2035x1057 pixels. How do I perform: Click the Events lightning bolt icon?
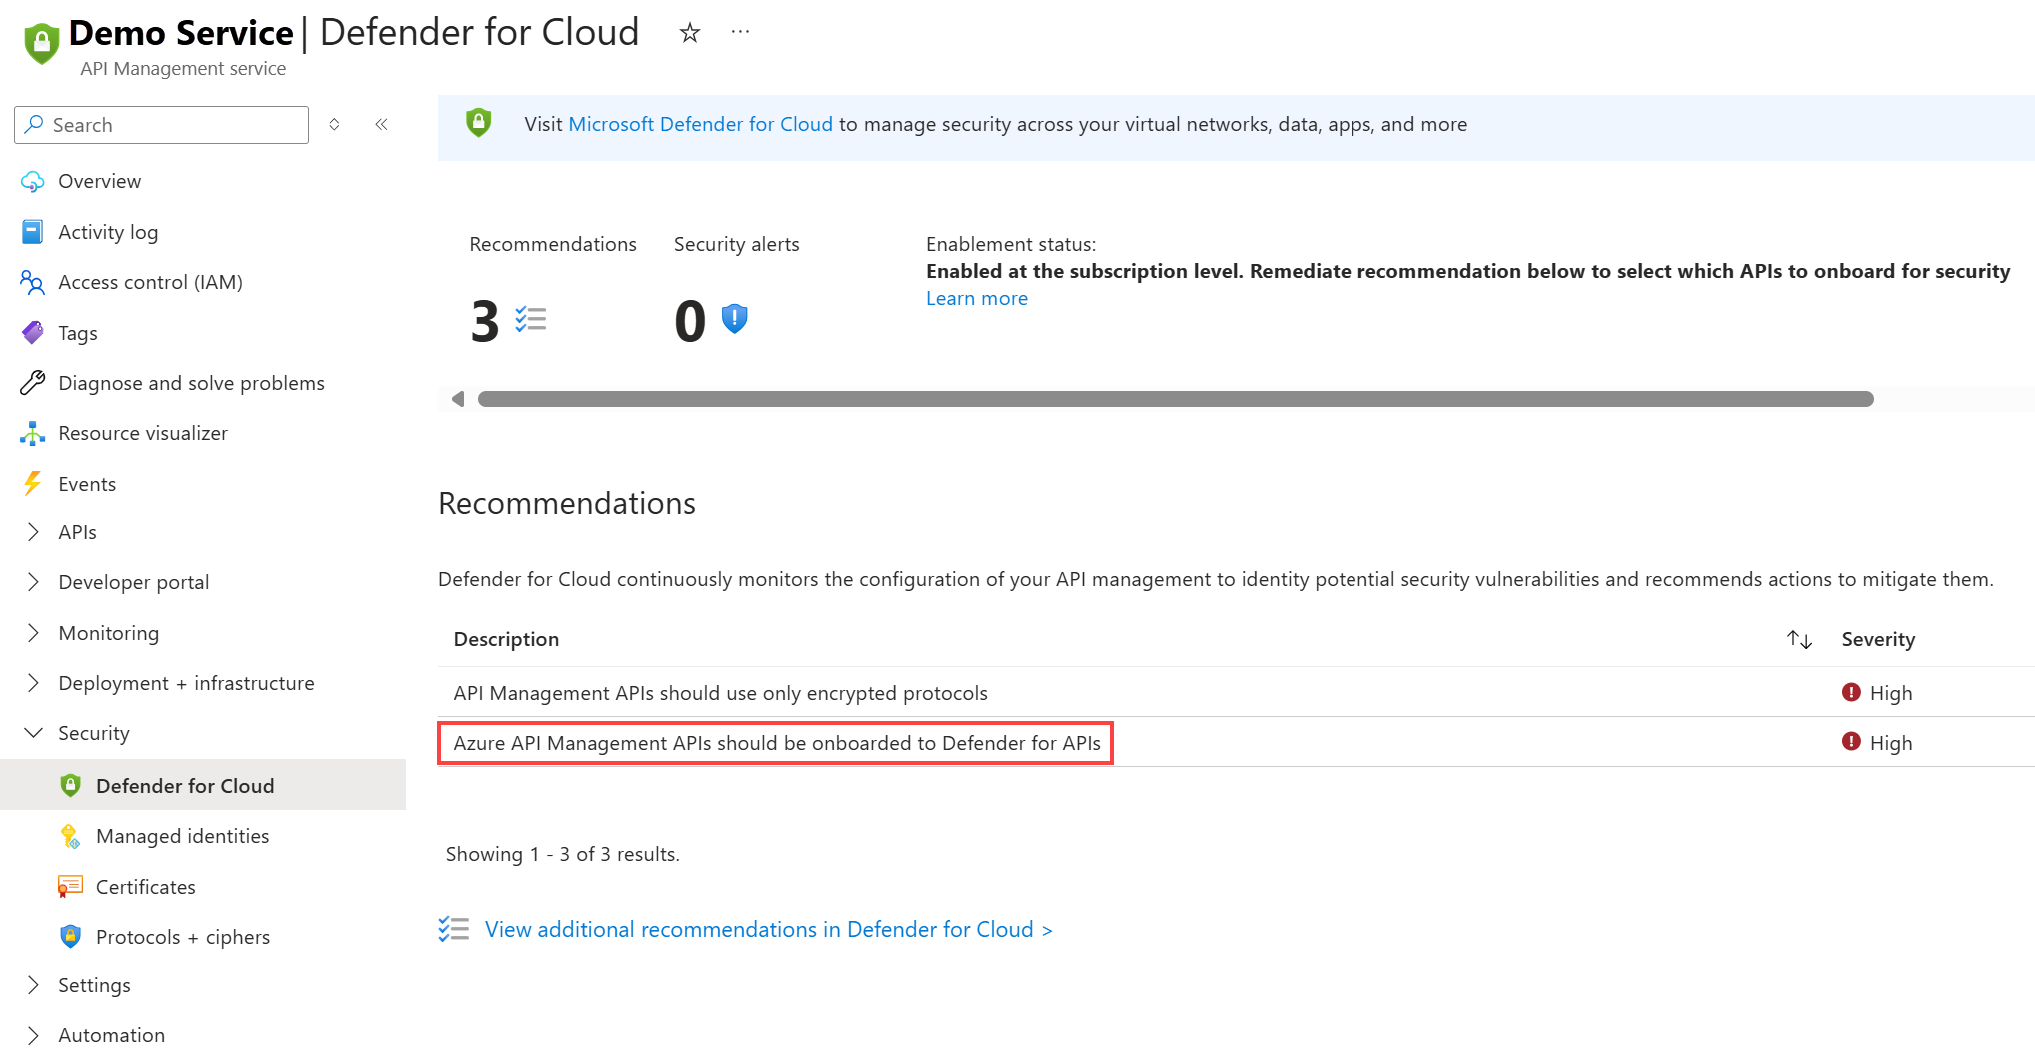click(x=33, y=484)
